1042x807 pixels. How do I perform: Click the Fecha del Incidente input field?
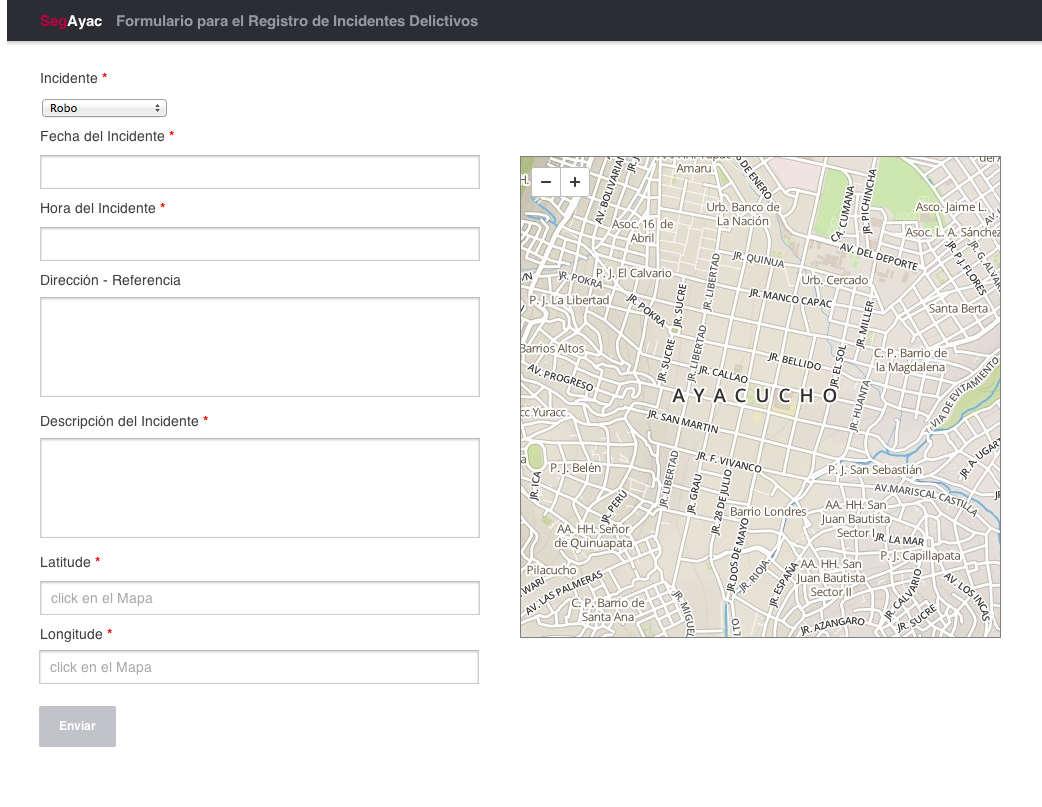click(x=259, y=171)
